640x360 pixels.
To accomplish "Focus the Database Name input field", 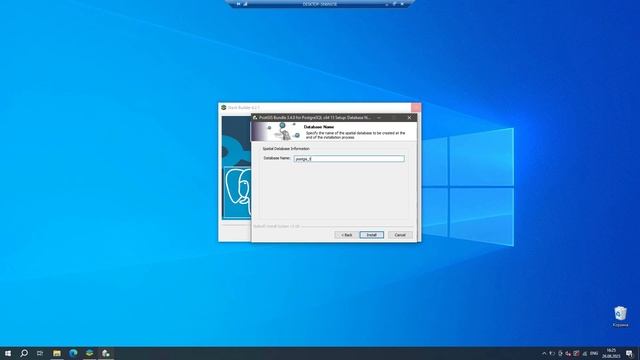I will click(349, 159).
